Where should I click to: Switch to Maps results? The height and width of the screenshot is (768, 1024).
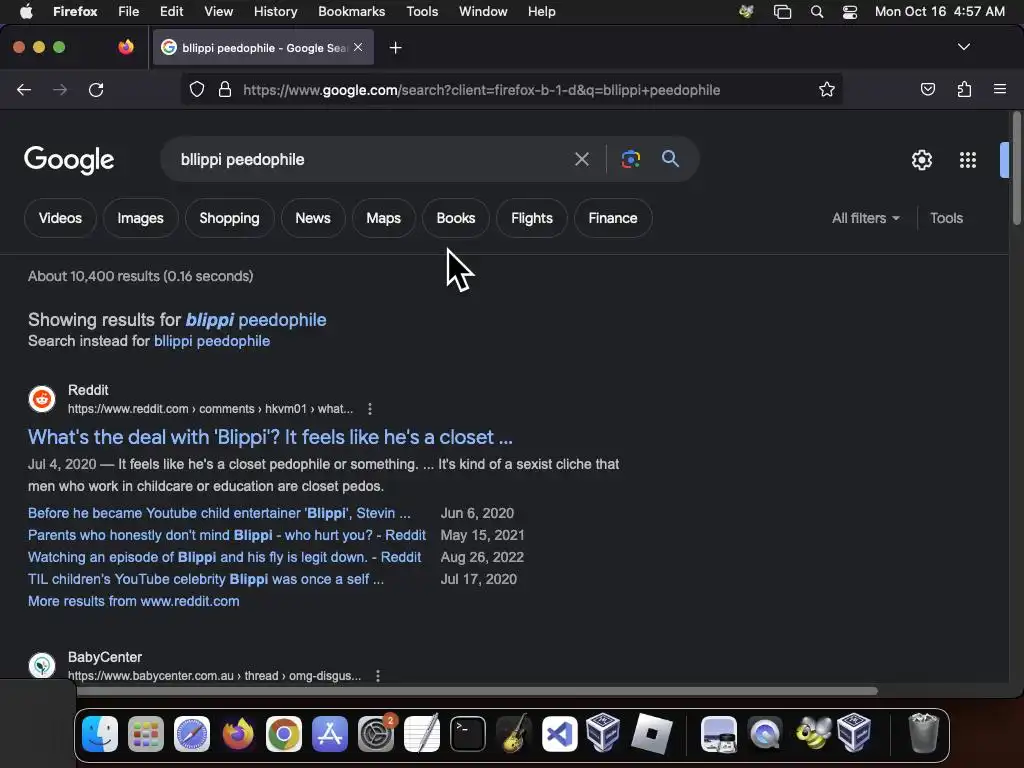383,218
